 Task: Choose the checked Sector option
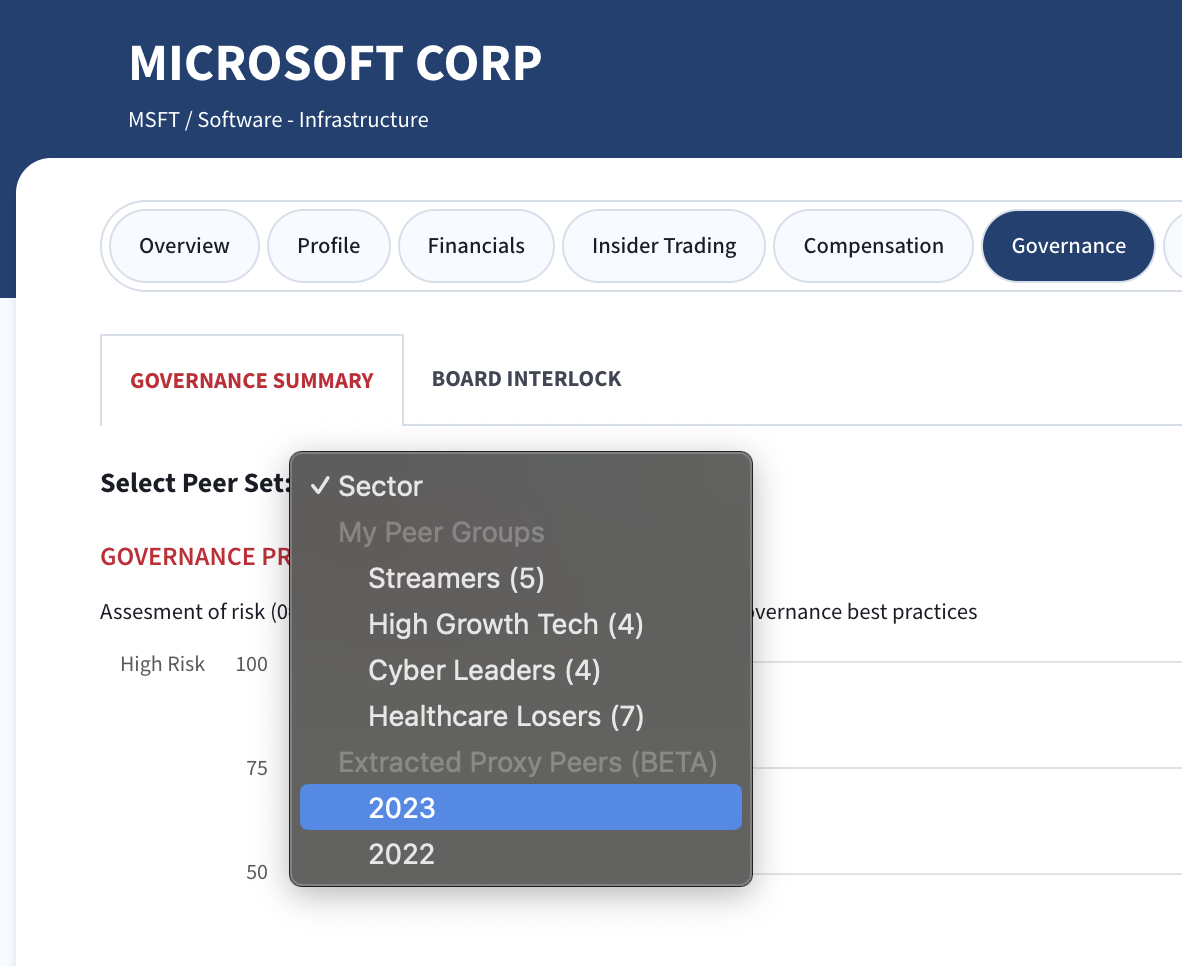pos(380,486)
